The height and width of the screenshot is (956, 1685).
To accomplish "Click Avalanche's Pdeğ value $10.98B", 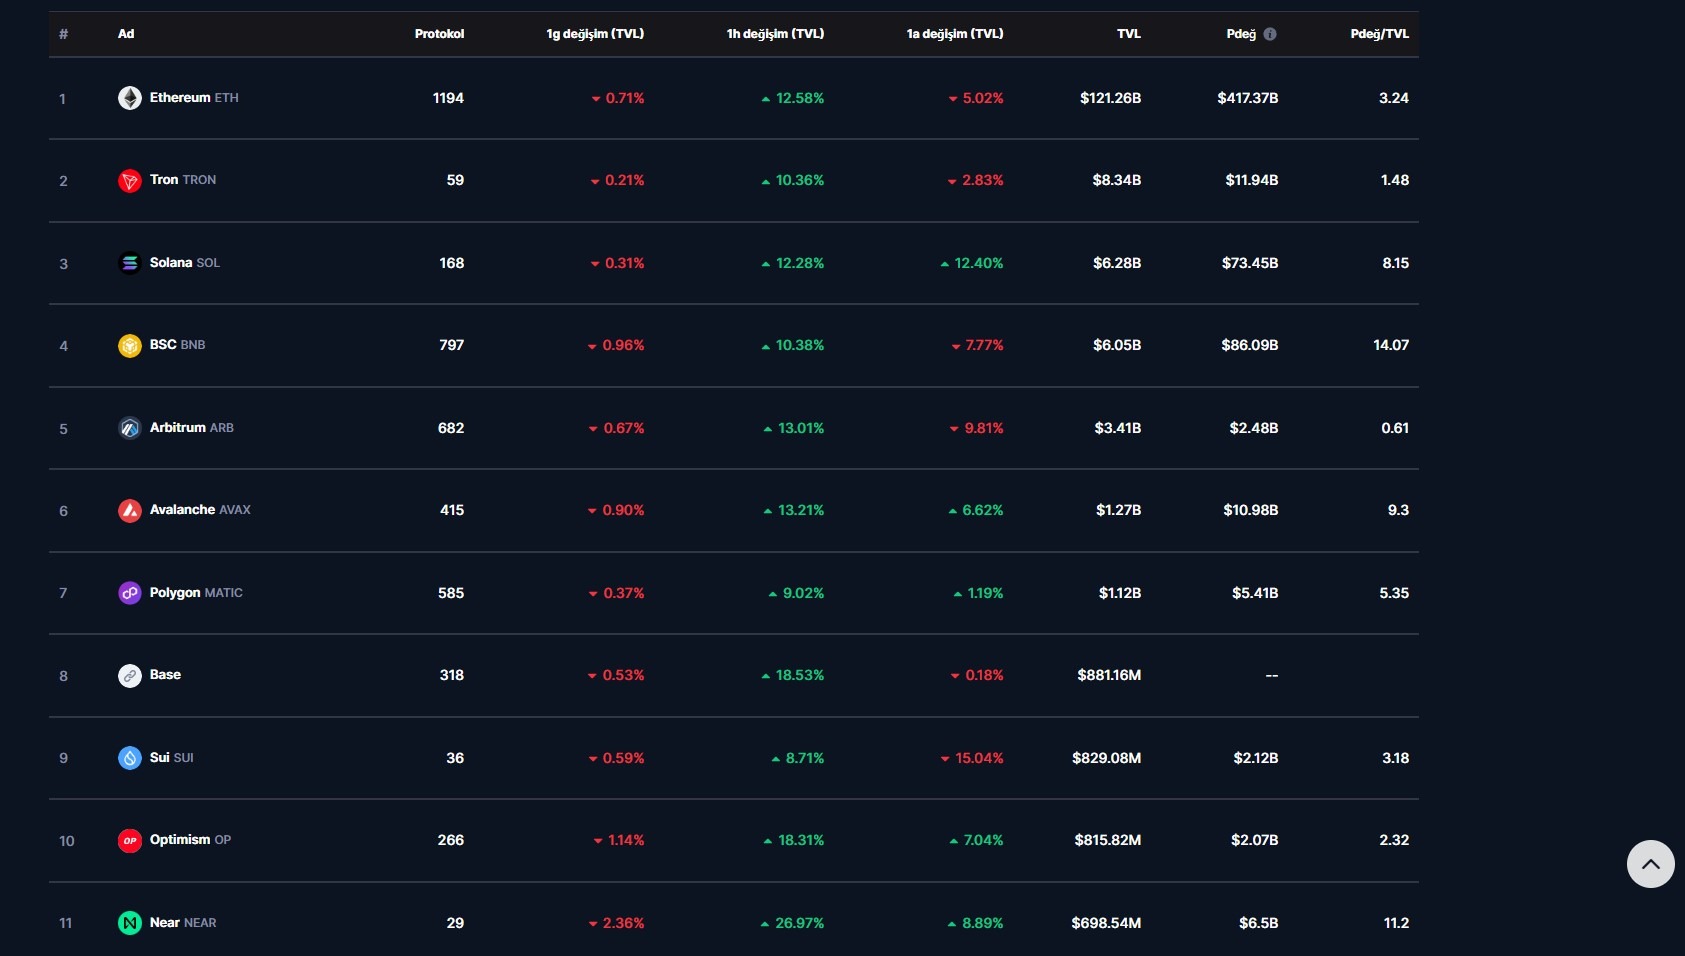I will coord(1251,510).
